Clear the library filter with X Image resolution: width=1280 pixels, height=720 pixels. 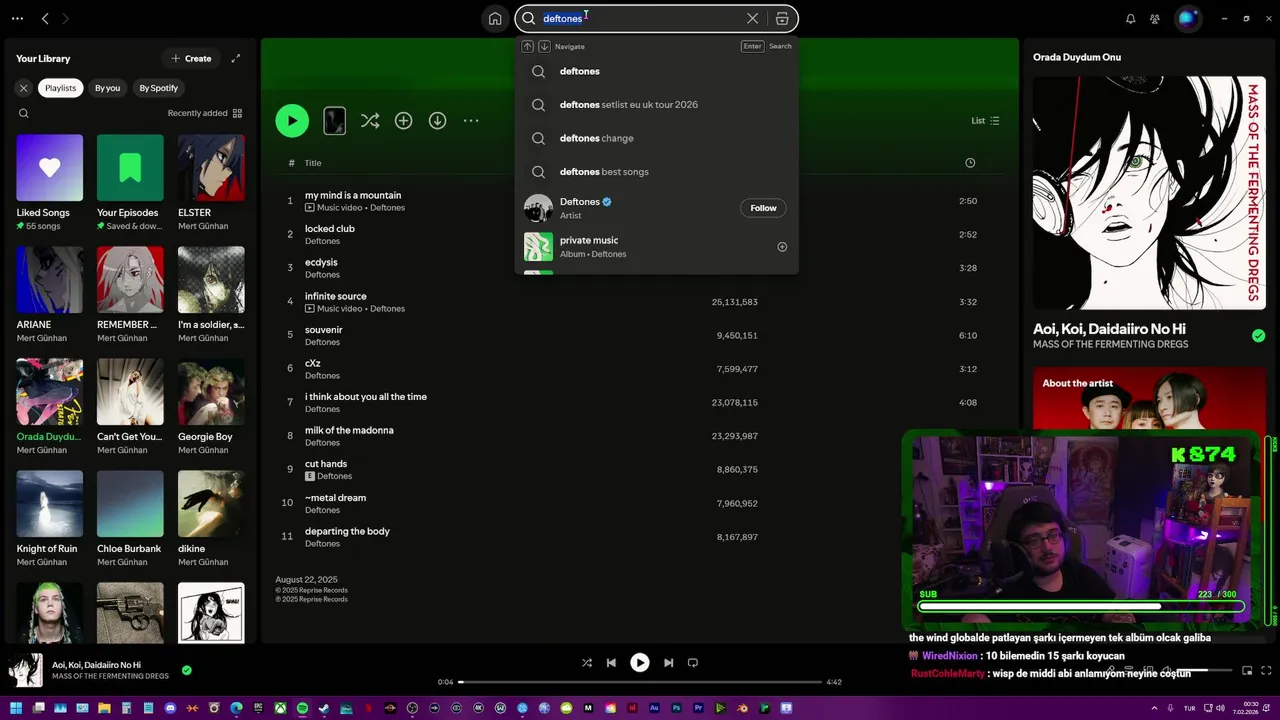23,88
